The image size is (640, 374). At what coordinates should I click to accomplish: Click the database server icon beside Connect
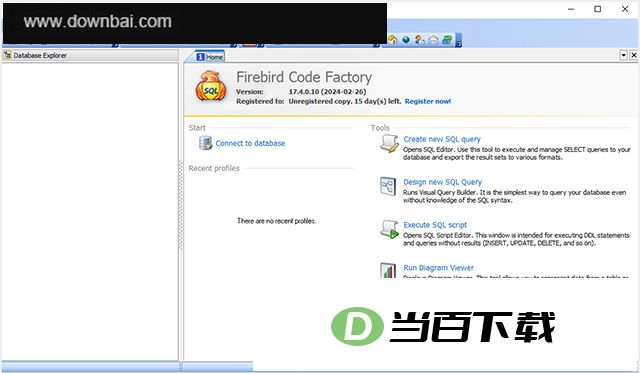coord(205,143)
